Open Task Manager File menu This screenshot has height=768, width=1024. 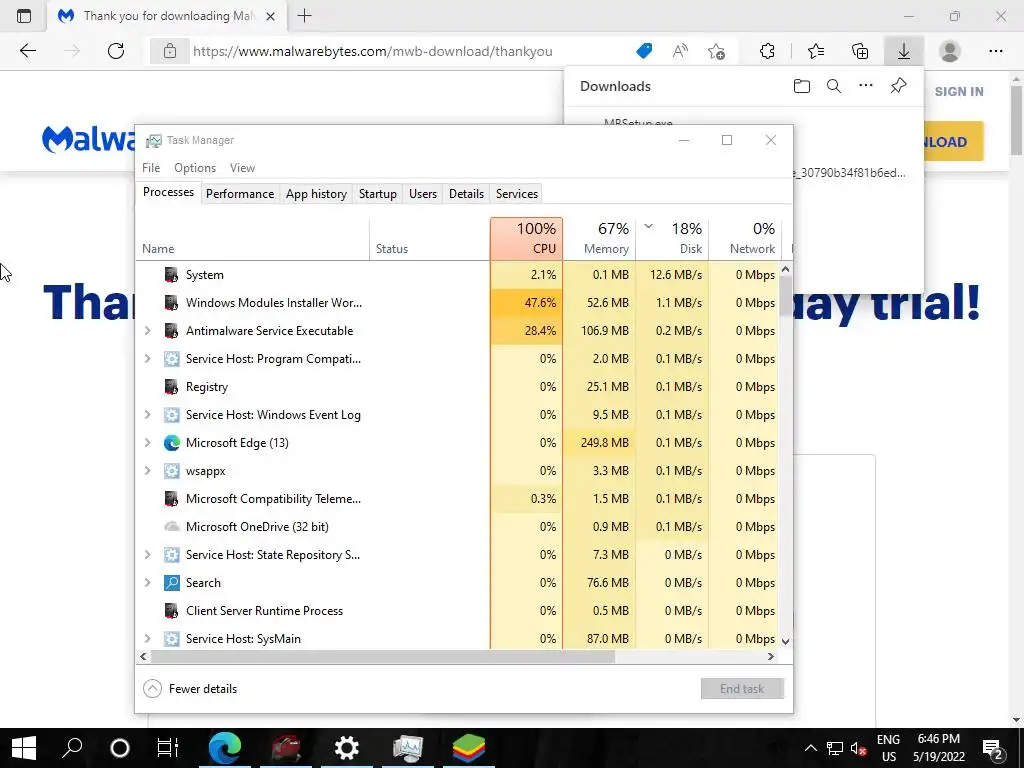coord(151,168)
